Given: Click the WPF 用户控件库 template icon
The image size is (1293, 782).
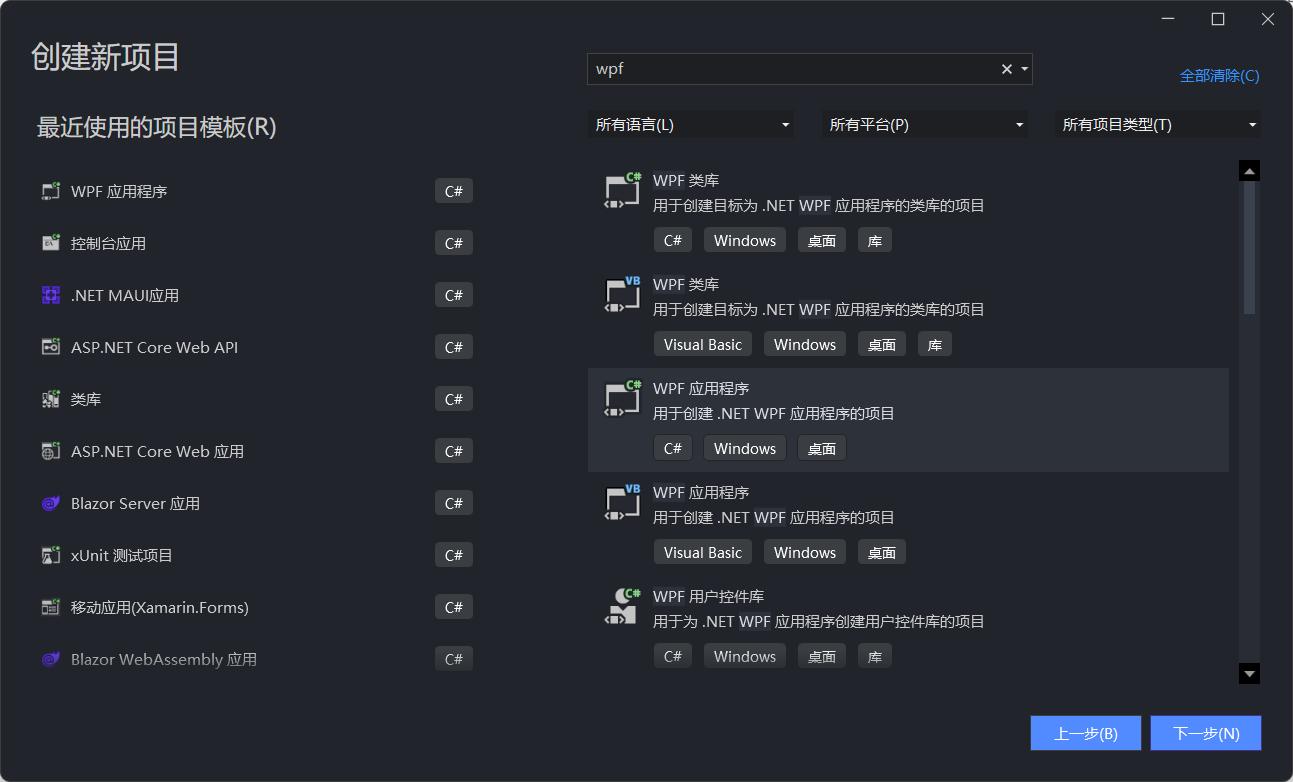Looking at the screenshot, I should tap(620, 606).
